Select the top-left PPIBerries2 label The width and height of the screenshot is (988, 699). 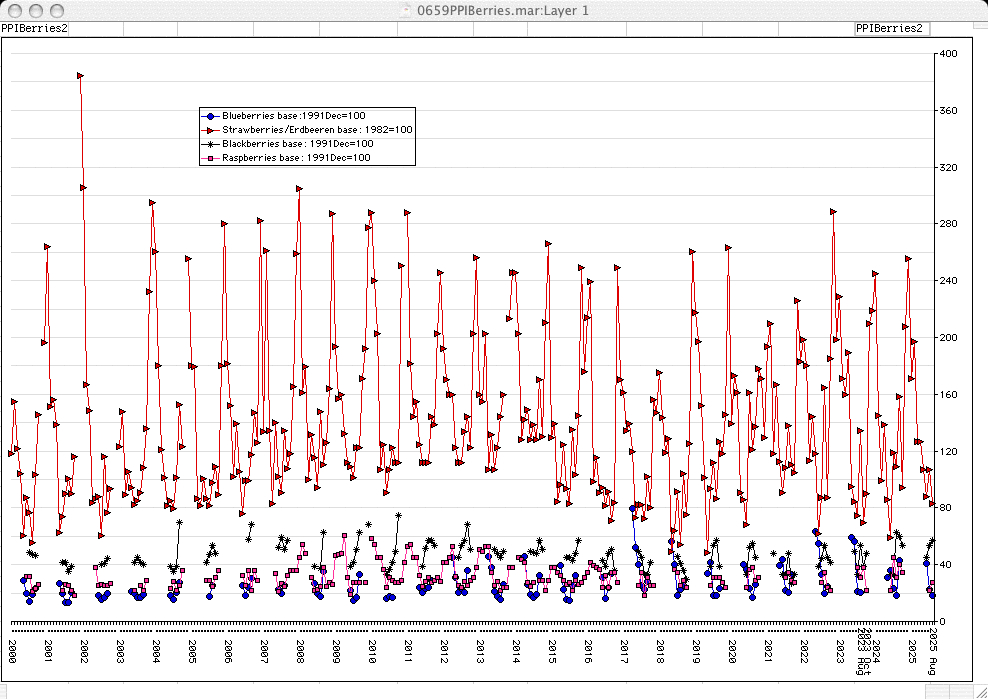(x=35, y=29)
